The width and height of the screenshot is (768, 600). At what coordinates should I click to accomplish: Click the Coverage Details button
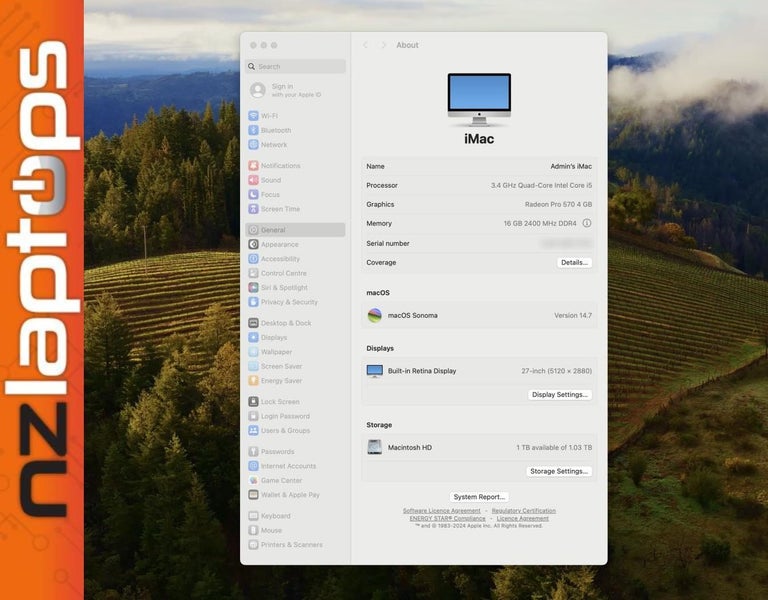coord(574,263)
